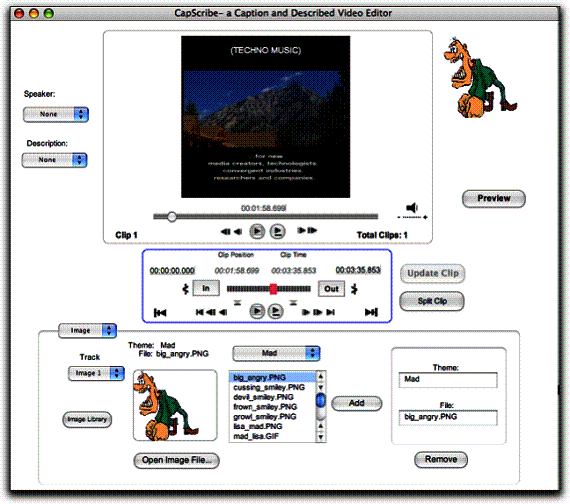
Task: Click the clip editor play button
Action: click(257, 311)
